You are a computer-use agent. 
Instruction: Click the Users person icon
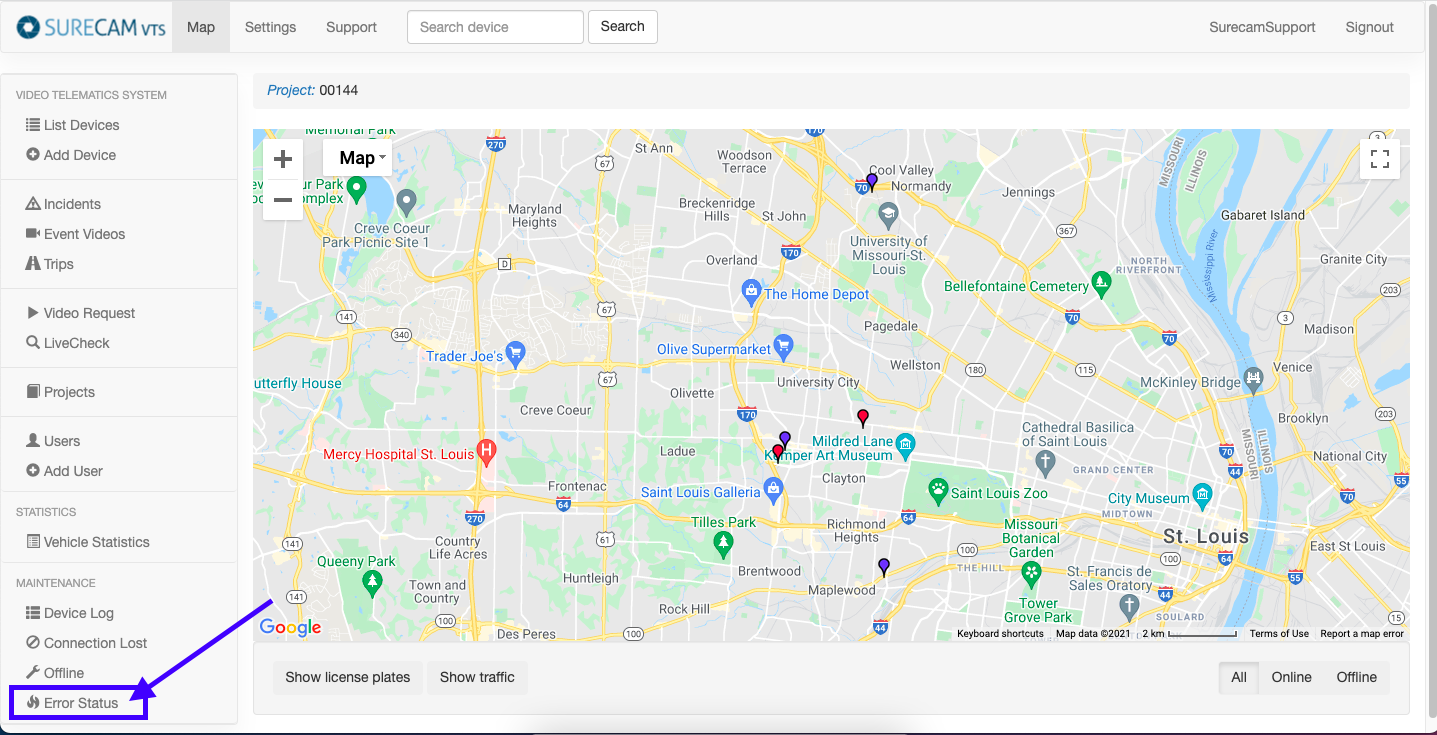(x=33, y=441)
